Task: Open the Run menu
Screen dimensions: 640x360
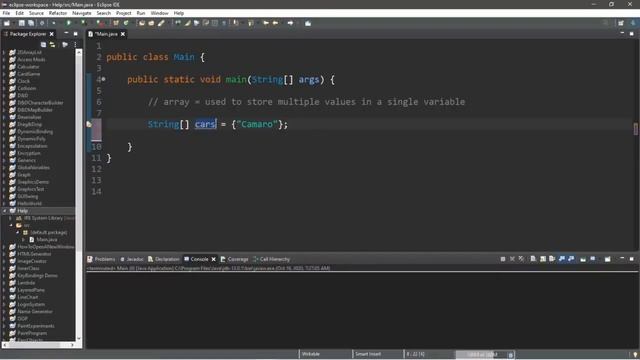Action: (141, 13)
